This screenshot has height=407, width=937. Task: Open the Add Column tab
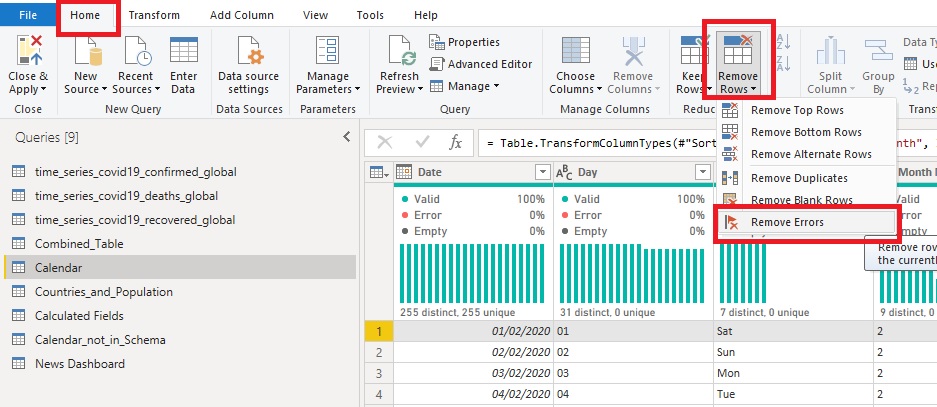pyautogui.click(x=241, y=15)
